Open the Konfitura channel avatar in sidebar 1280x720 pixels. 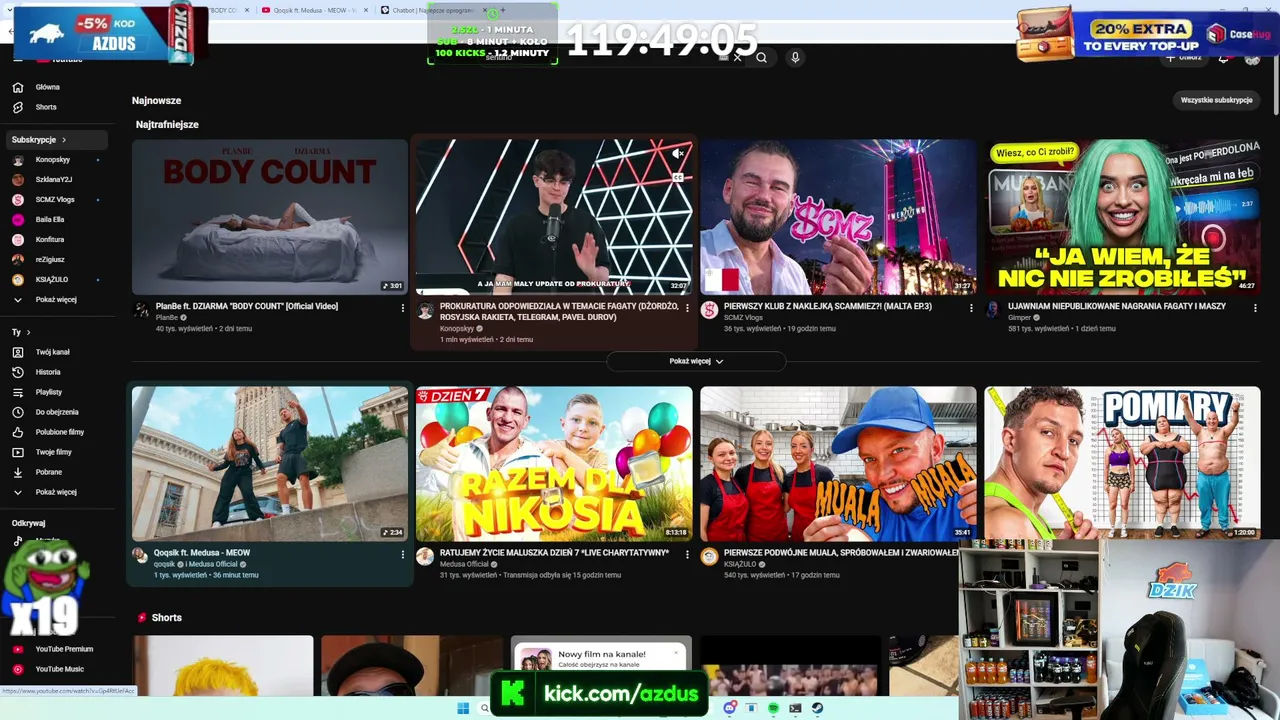point(18,240)
